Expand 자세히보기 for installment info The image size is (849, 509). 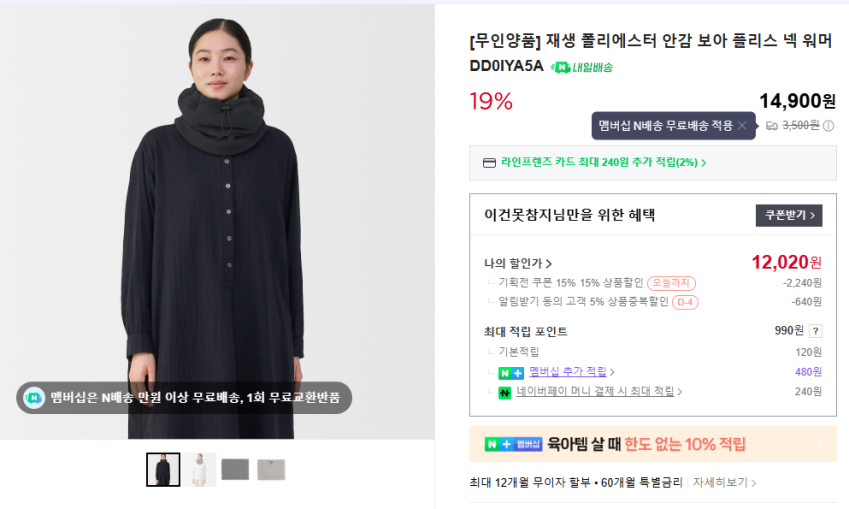(x=724, y=482)
